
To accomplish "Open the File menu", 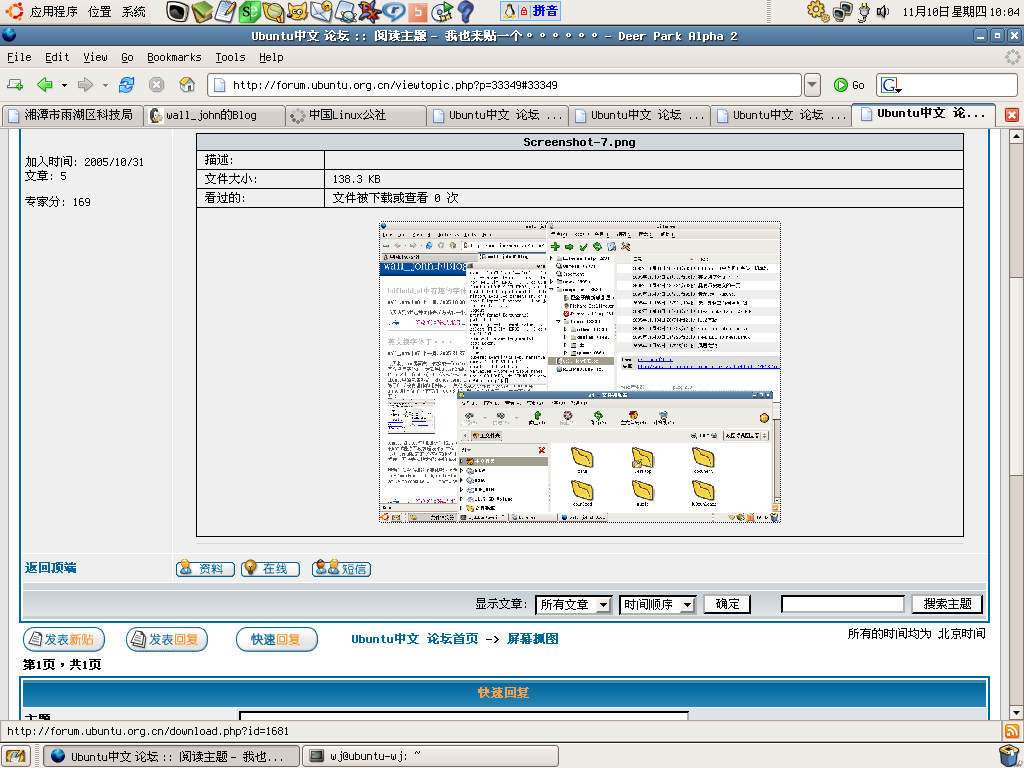I will [19, 57].
